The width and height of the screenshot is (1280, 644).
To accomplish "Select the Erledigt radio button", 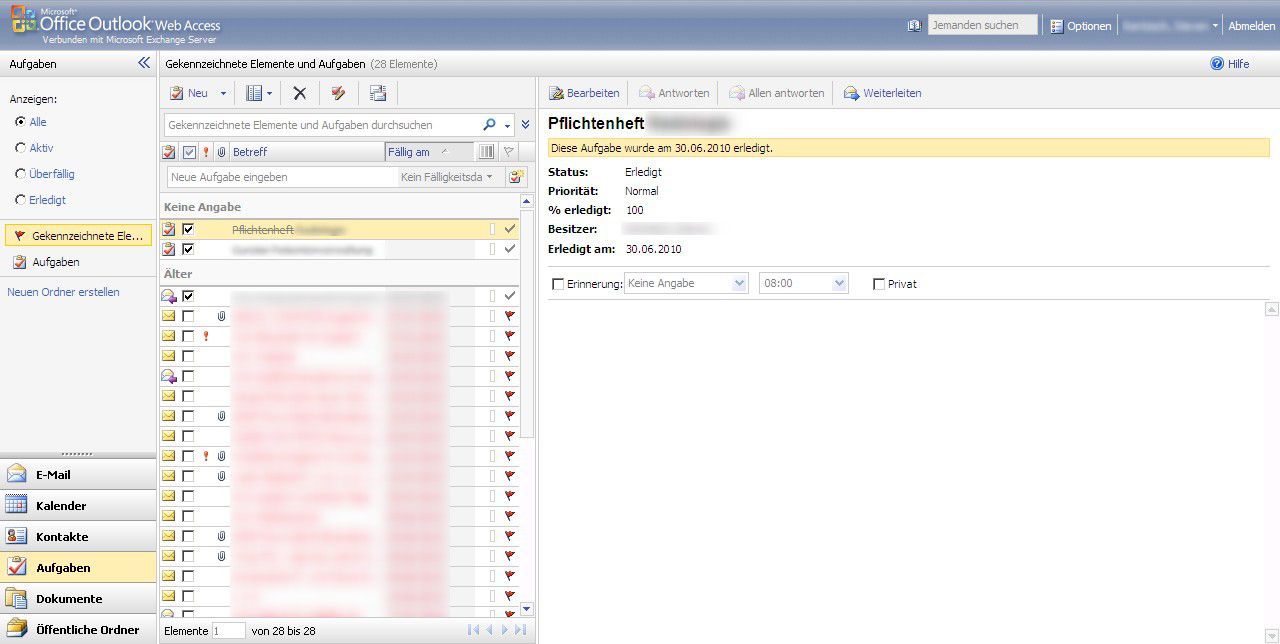I will tap(21, 200).
